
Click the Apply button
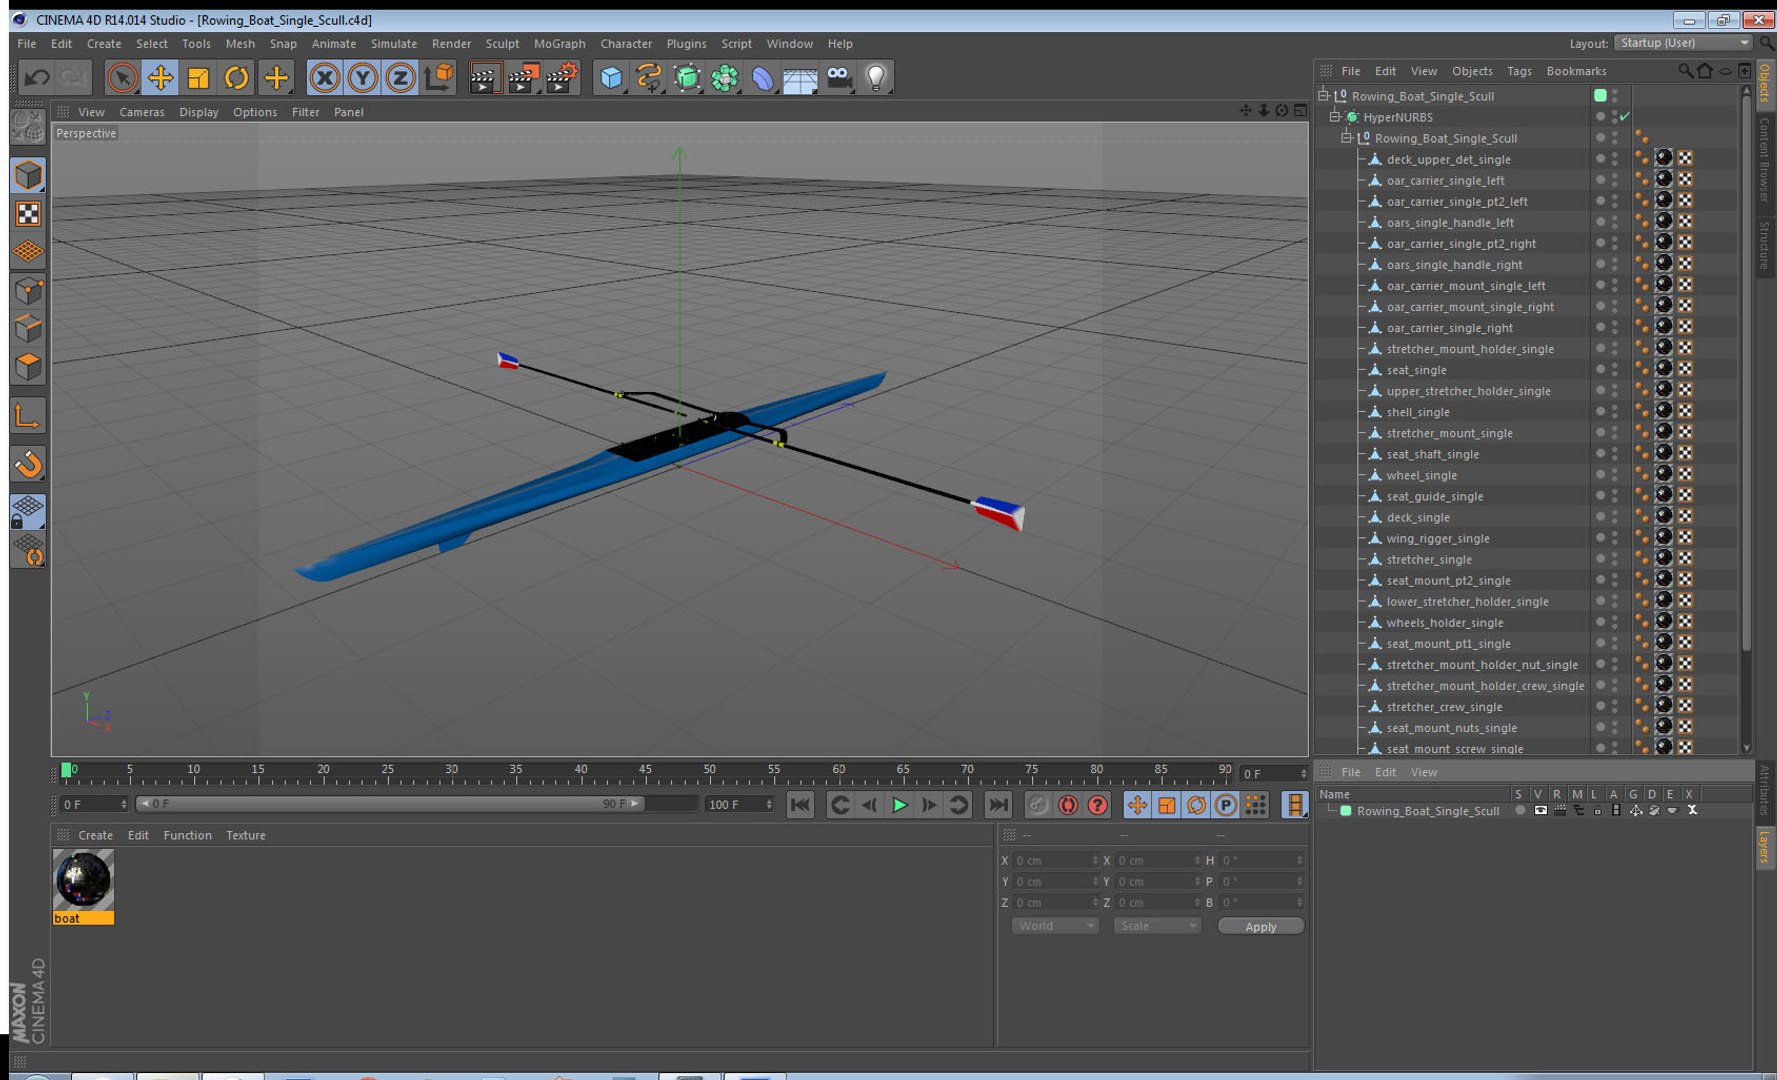[x=1260, y=927]
